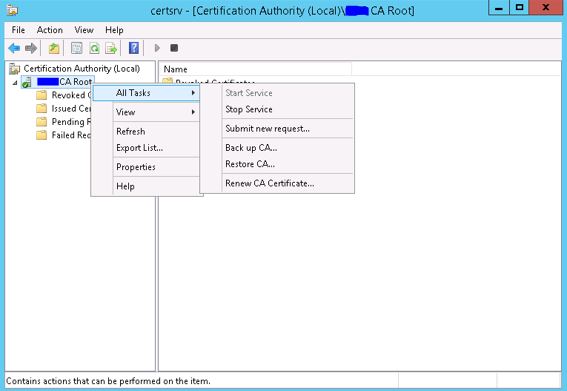Click the Export List toolbar icon
The width and height of the screenshot is (567, 391).
[x=111, y=48]
